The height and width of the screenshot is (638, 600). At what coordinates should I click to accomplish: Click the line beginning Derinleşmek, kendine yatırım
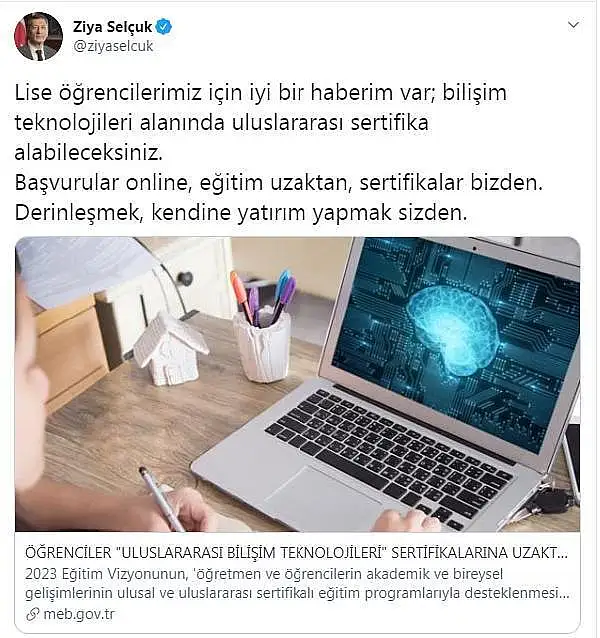[x=241, y=213]
